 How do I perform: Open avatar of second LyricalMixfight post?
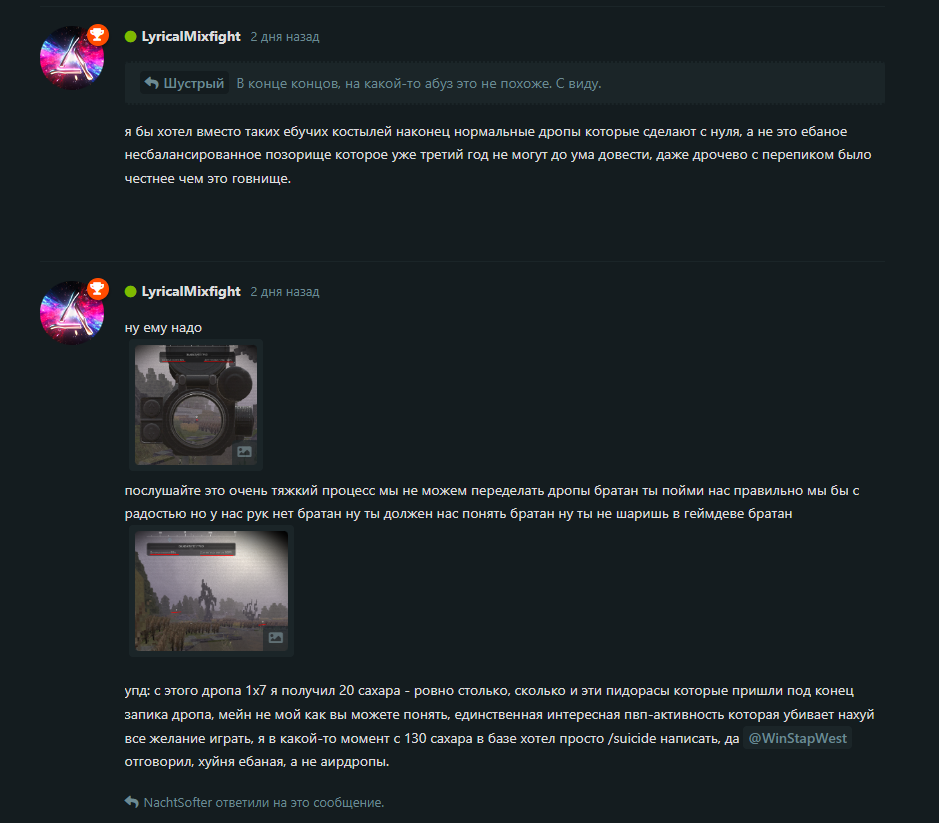point(72,313)
